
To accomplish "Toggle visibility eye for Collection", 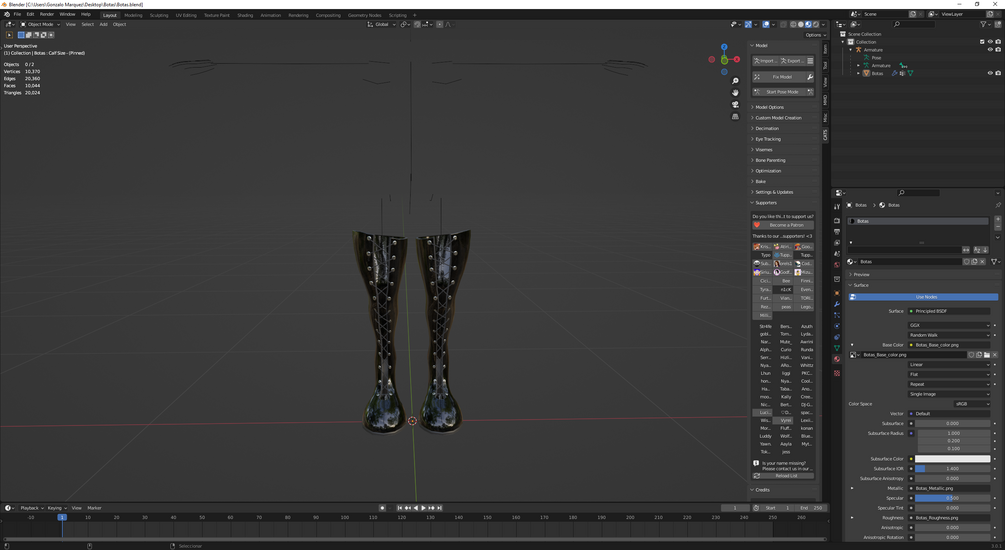I will tap(990, 42).
